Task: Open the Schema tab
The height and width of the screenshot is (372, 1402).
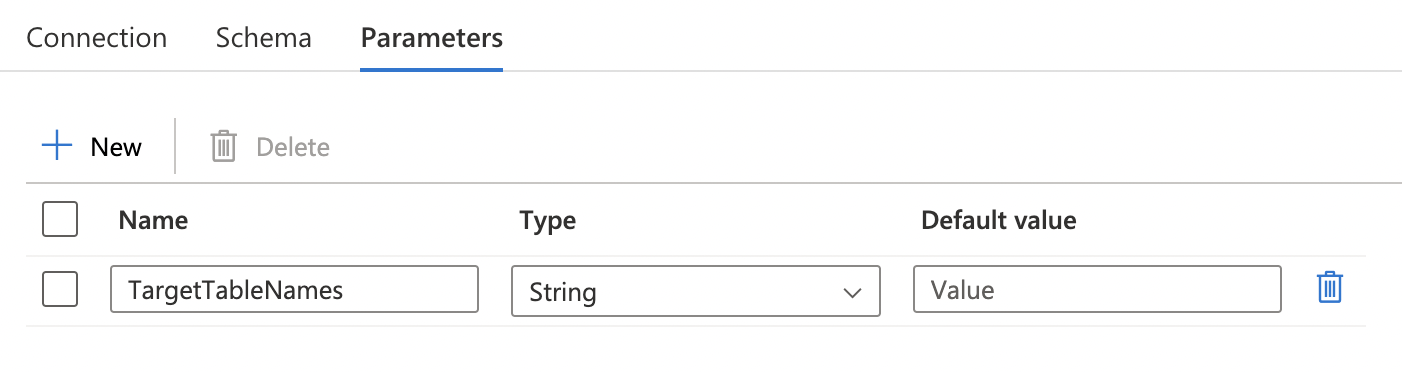Action: pos(264,38)
